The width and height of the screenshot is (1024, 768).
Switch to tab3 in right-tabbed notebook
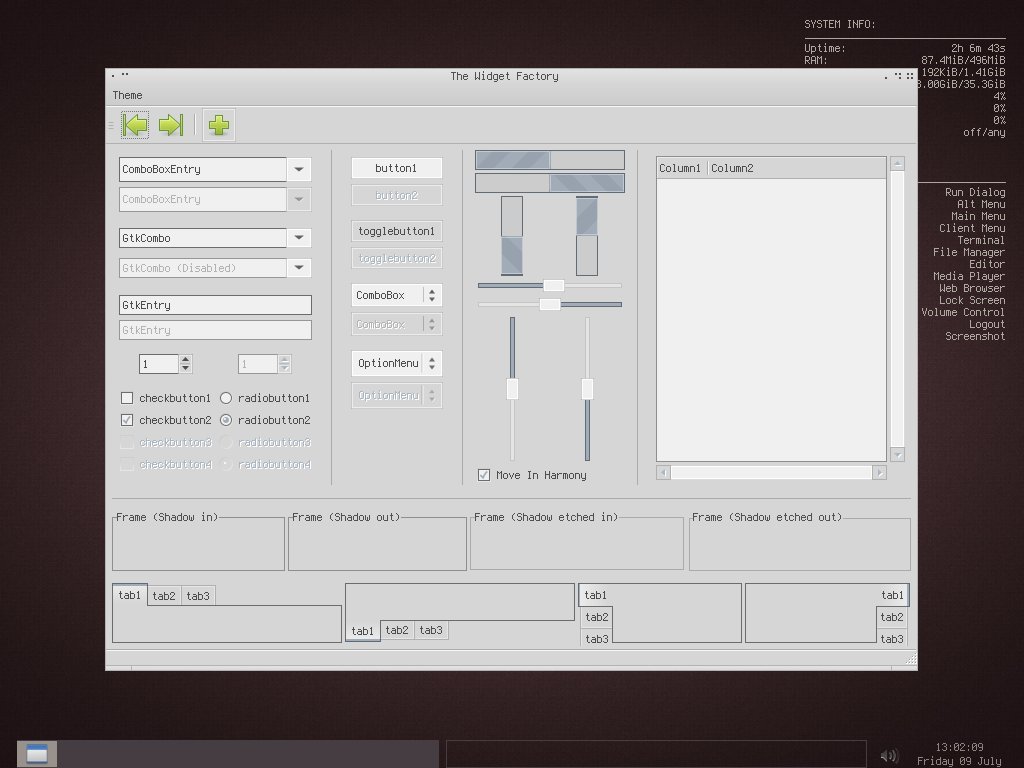click(x=892, y=639)
